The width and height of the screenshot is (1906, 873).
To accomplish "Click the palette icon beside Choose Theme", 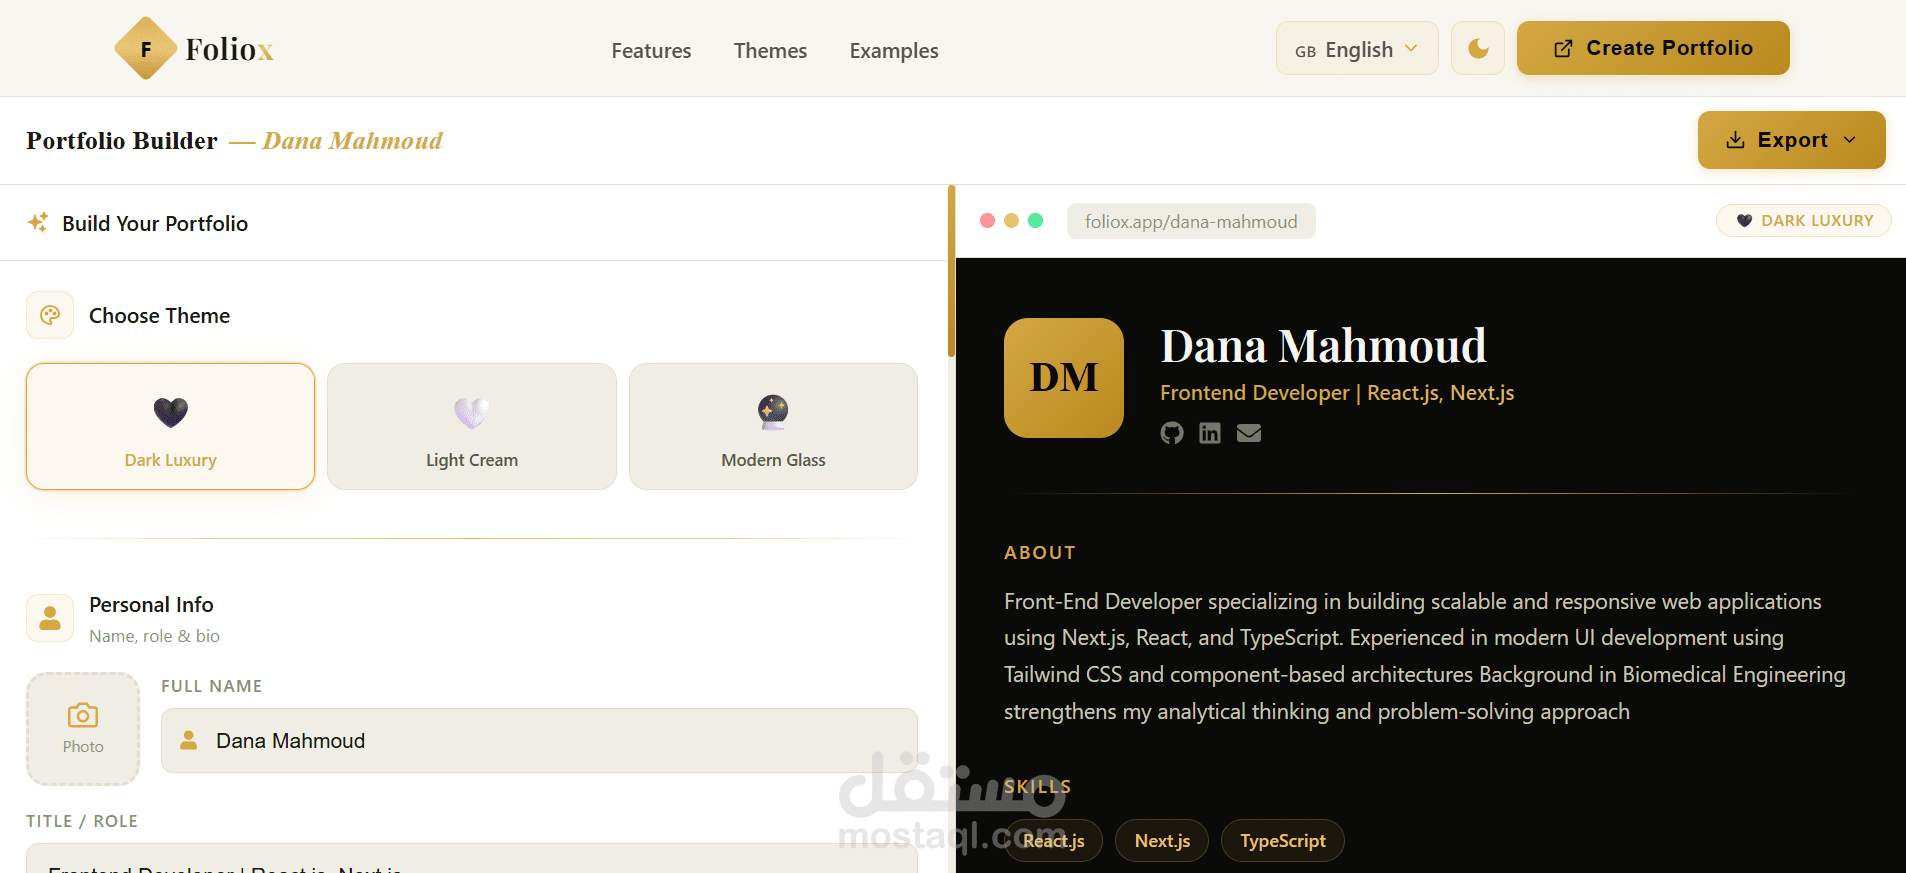I will point(50,315).
